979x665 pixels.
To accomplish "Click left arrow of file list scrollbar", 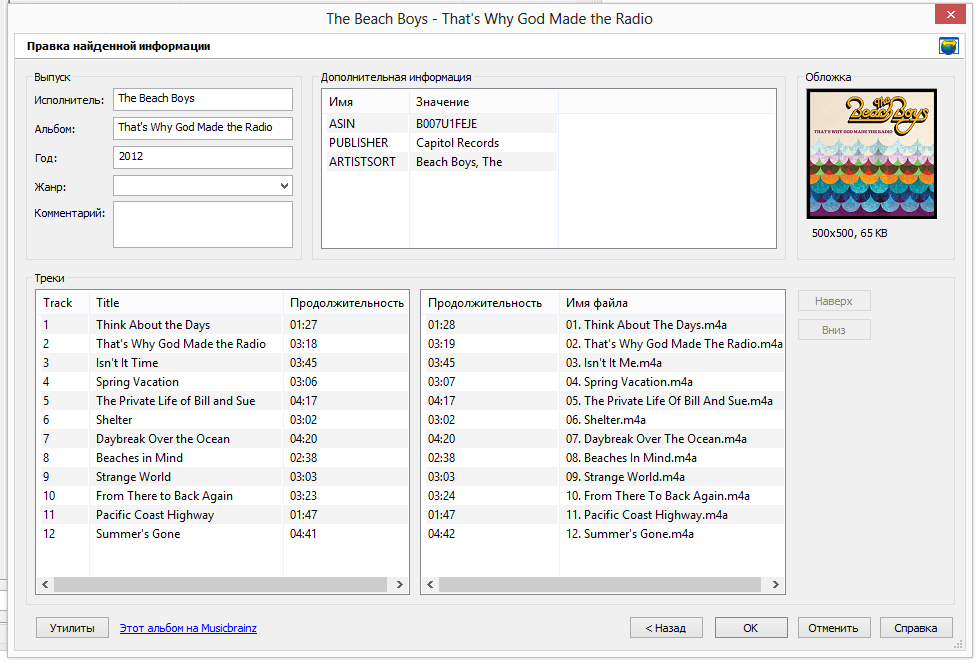I will pyautogui.click(x=430, y=584).
